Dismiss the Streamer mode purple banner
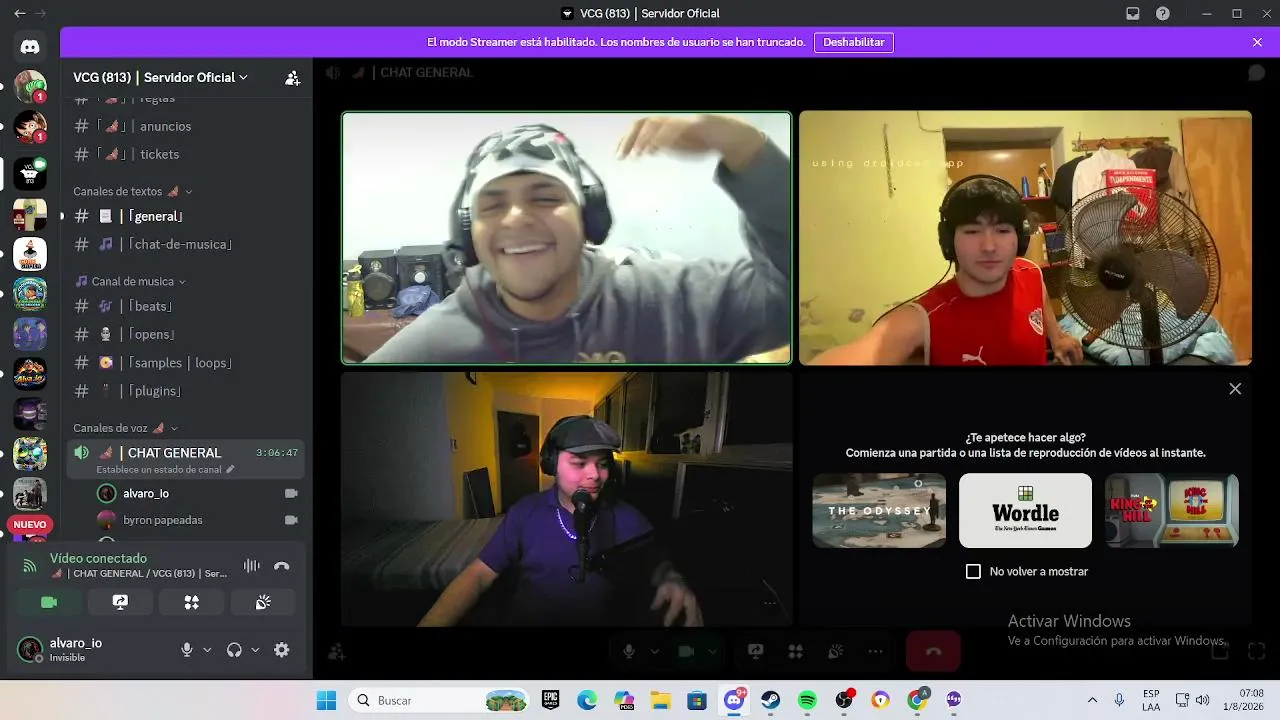1280x720 pixels. click(1257, 42)
